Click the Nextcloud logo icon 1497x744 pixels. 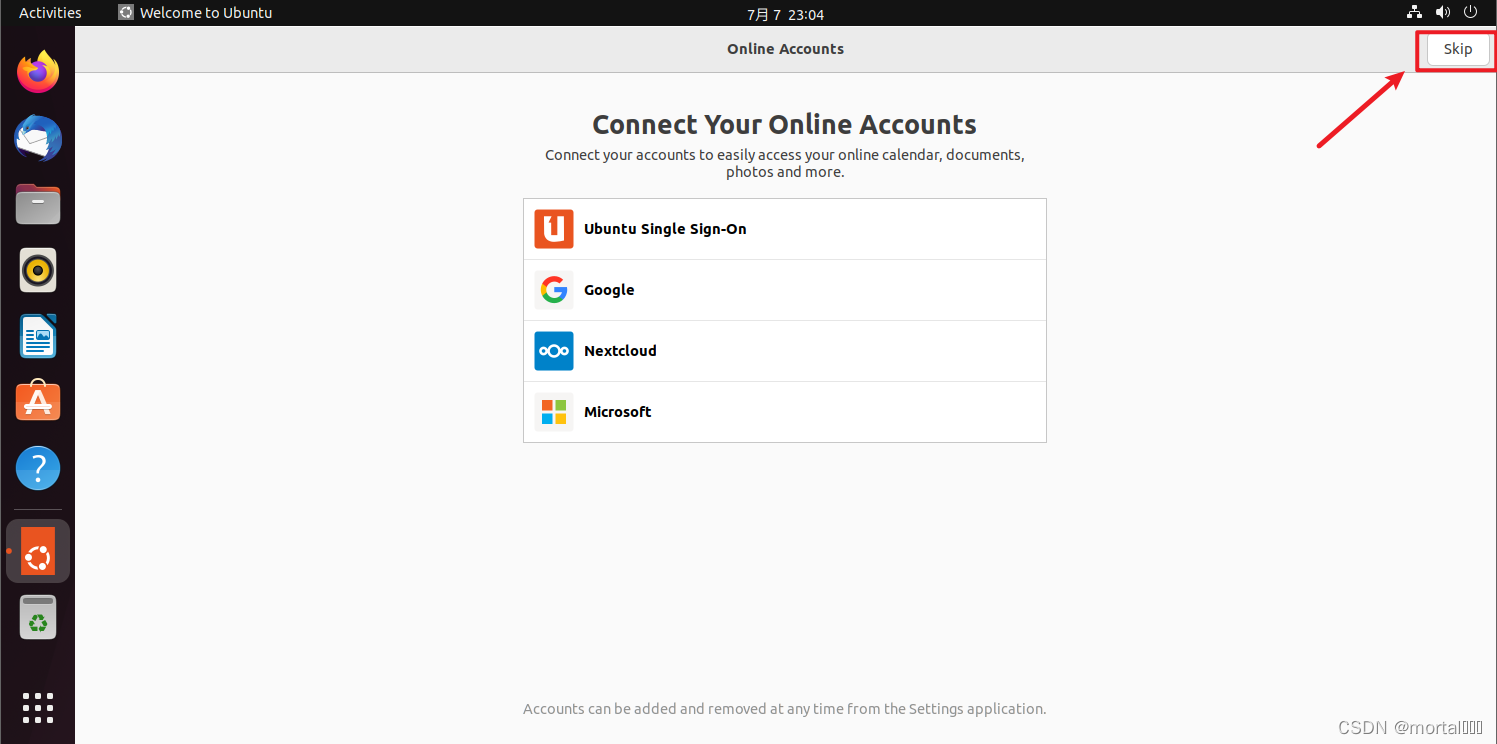(554, 351)
